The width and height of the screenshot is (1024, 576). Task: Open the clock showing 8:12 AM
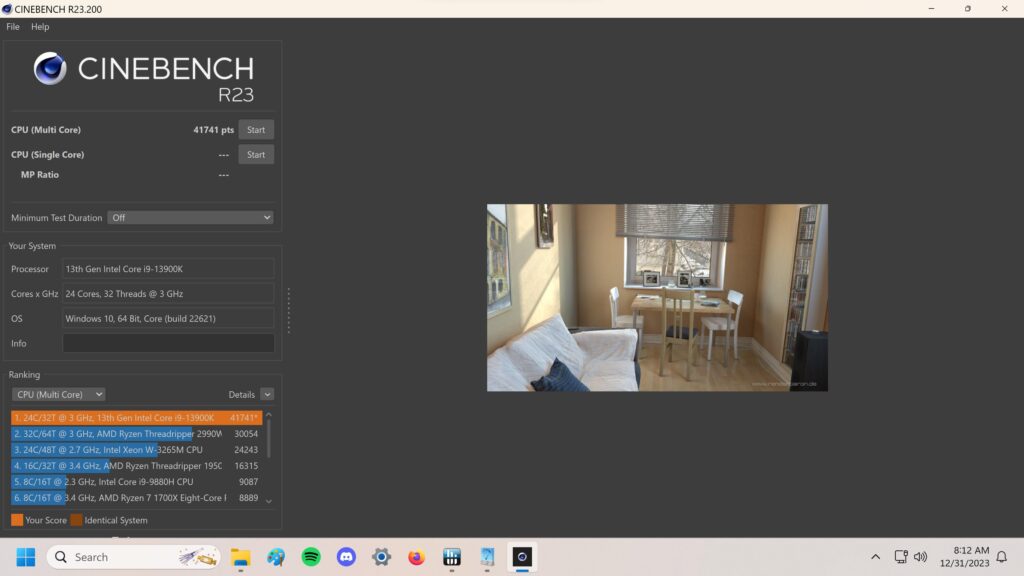(965, 557)
